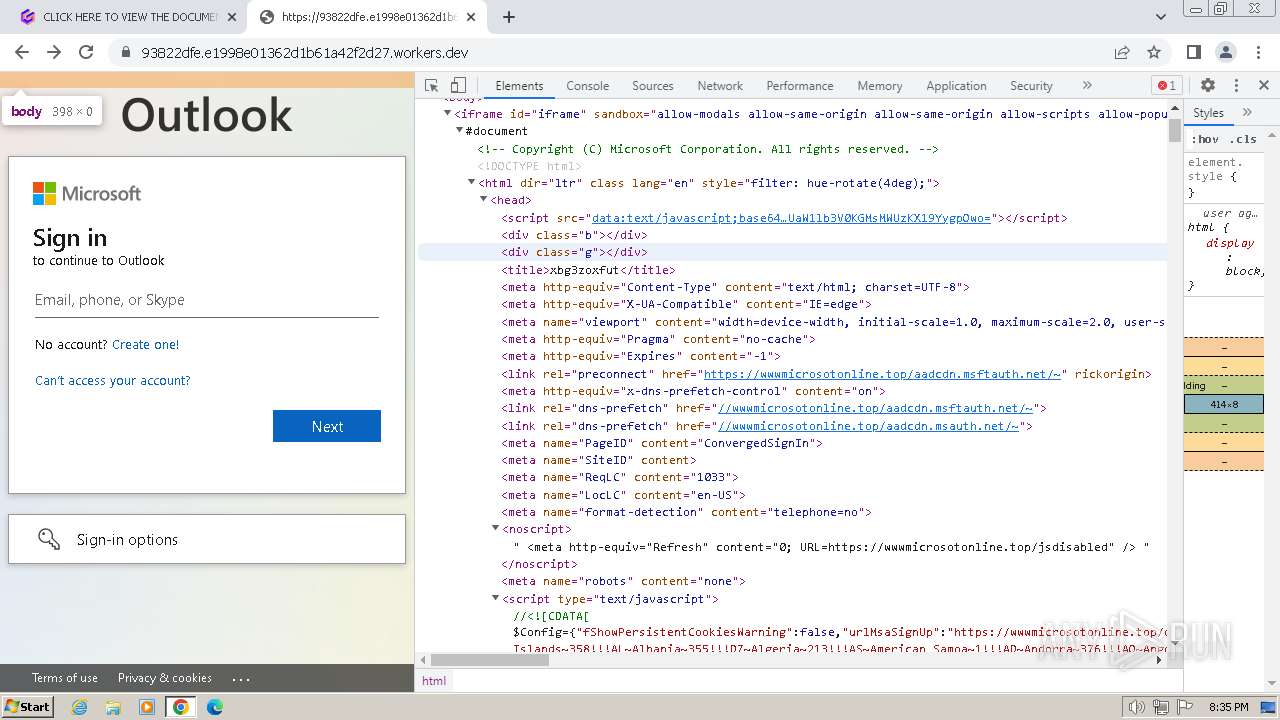
Task: Toggle Chrome side panel icon
Action: 1194,52
